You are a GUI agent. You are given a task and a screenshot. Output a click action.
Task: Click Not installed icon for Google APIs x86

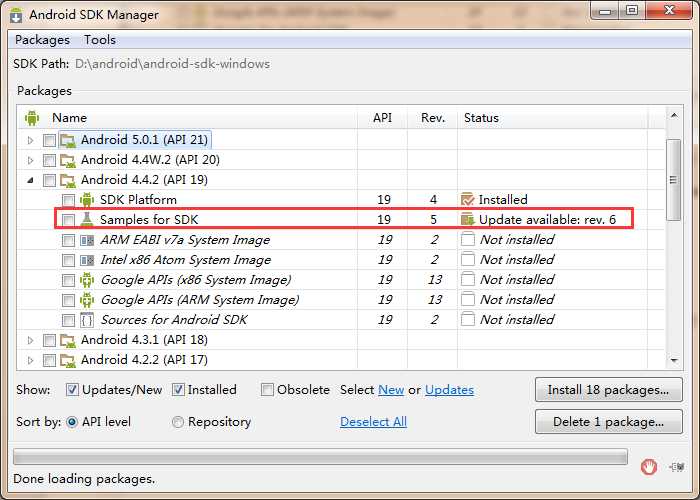click(467, 279)
